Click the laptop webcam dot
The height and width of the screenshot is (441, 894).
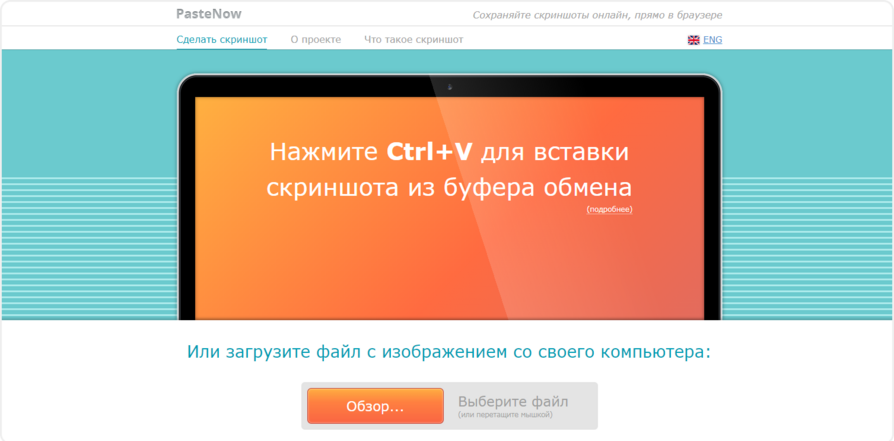[449, 87]
